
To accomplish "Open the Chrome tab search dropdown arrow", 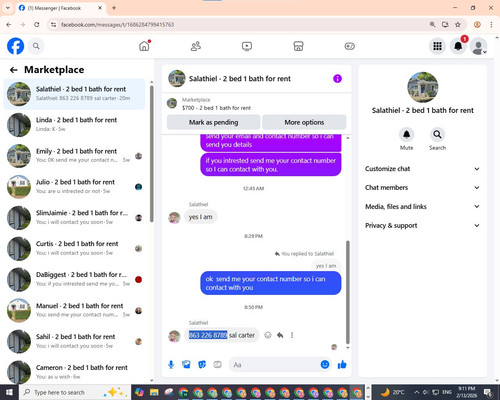I will [x=7, y=8].
